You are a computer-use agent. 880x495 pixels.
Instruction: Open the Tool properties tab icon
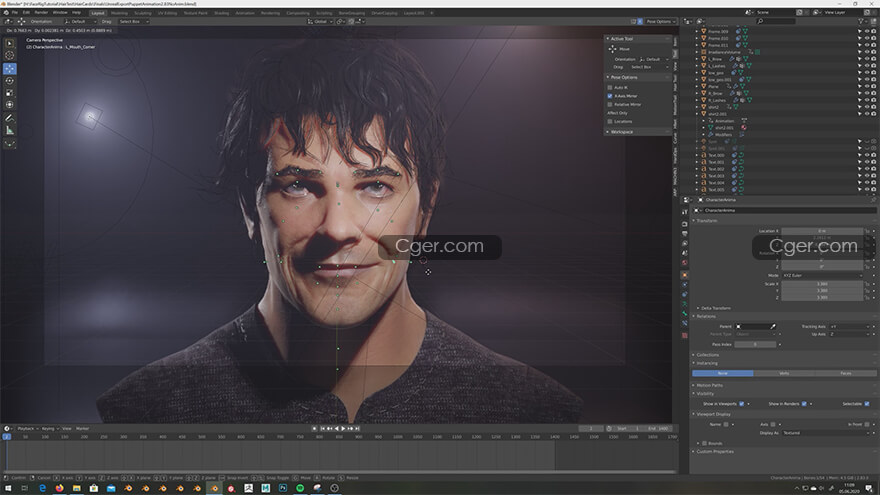tap(685, 212)
